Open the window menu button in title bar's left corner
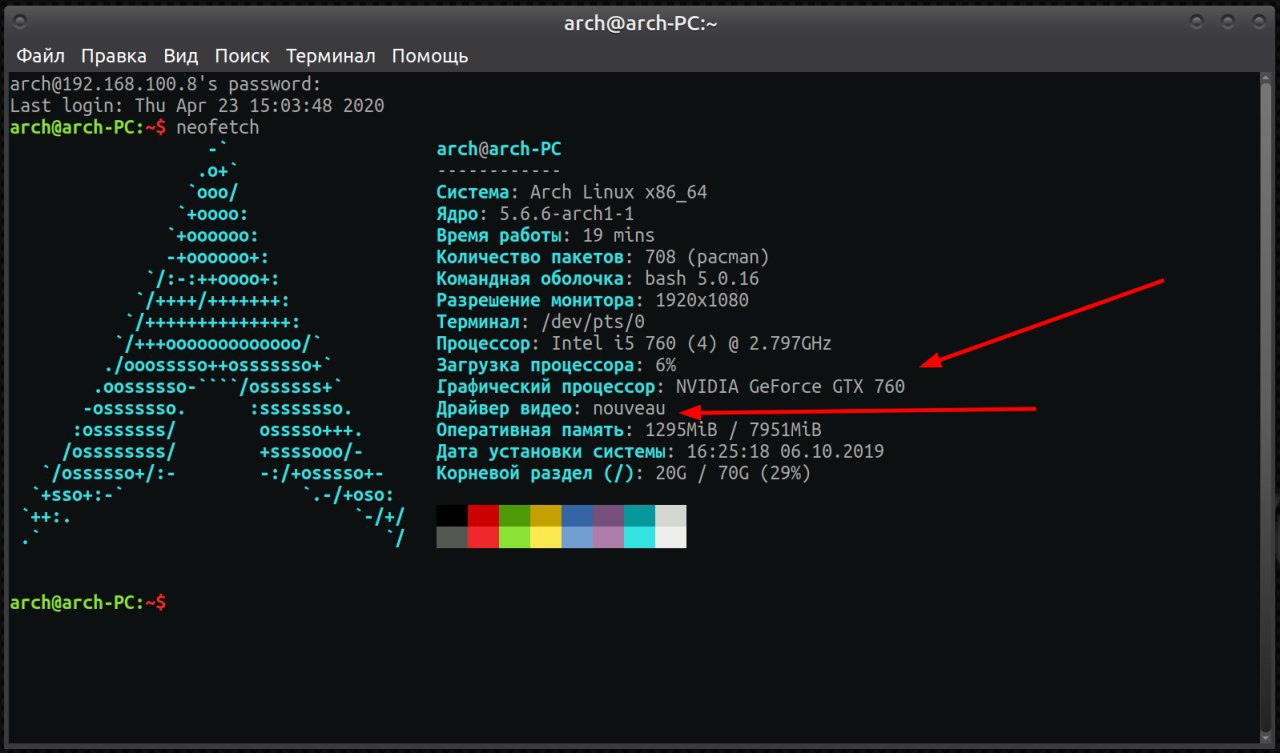This screenshot has height=753, width=1280. tap(18, 21)
